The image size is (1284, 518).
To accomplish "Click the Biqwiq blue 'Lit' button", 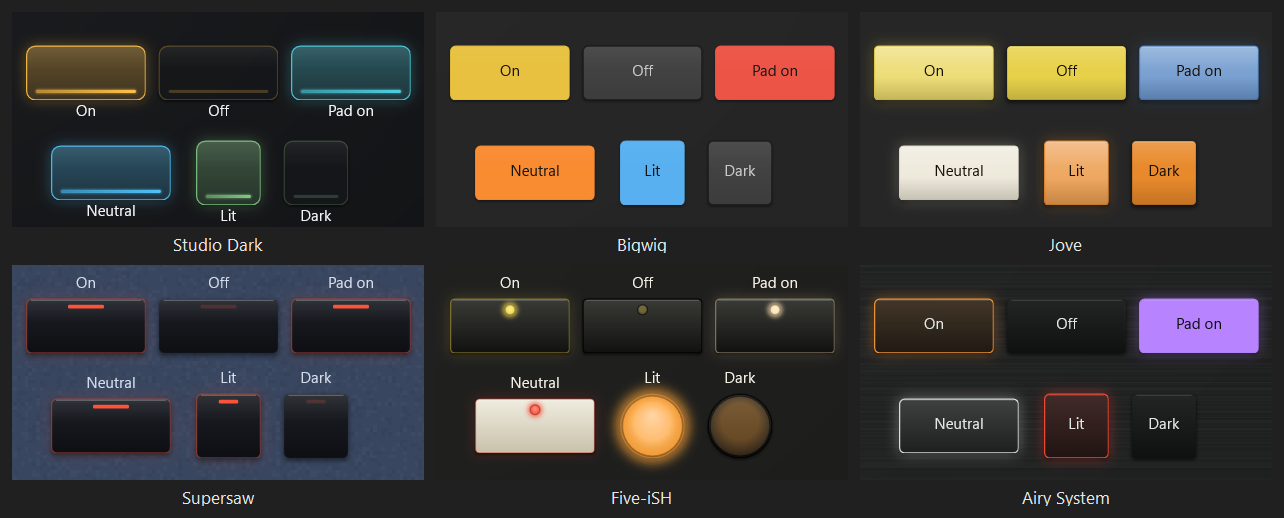I will coord(652,173).
